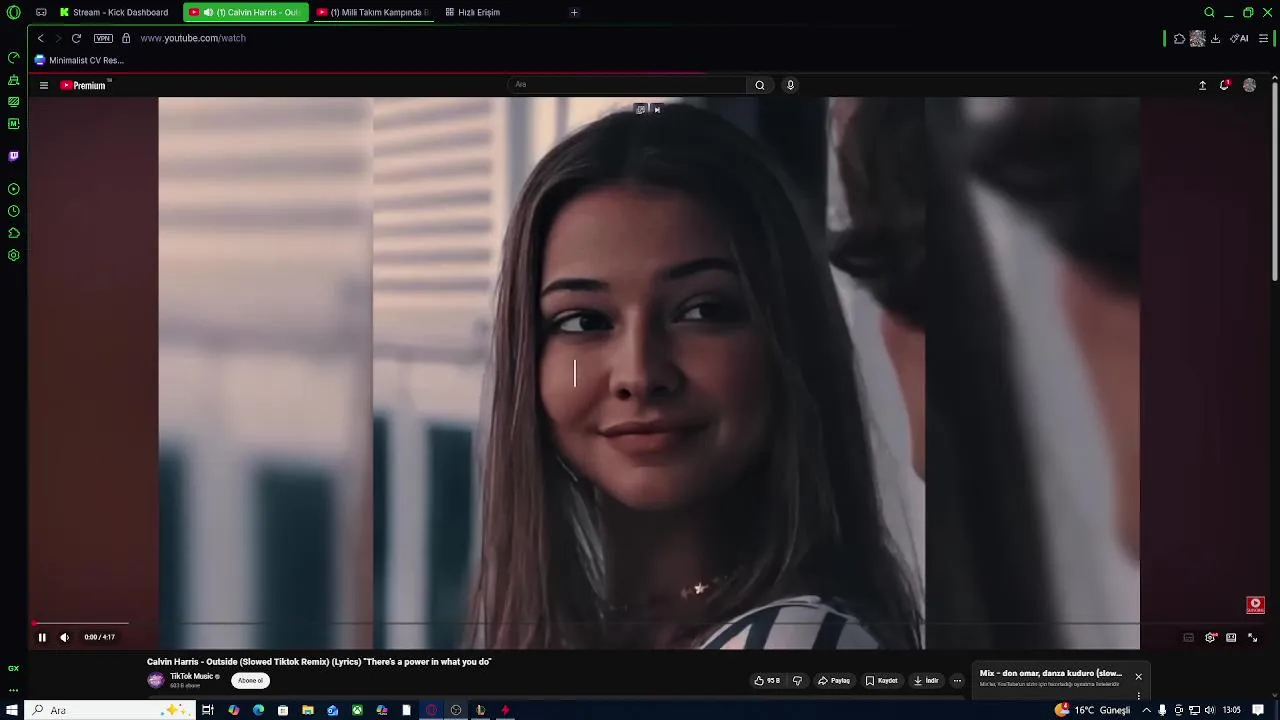This screenshot has width=1280, height=720.
Task: Open the workspaces icon beside tabs
Action: [41, 12]
